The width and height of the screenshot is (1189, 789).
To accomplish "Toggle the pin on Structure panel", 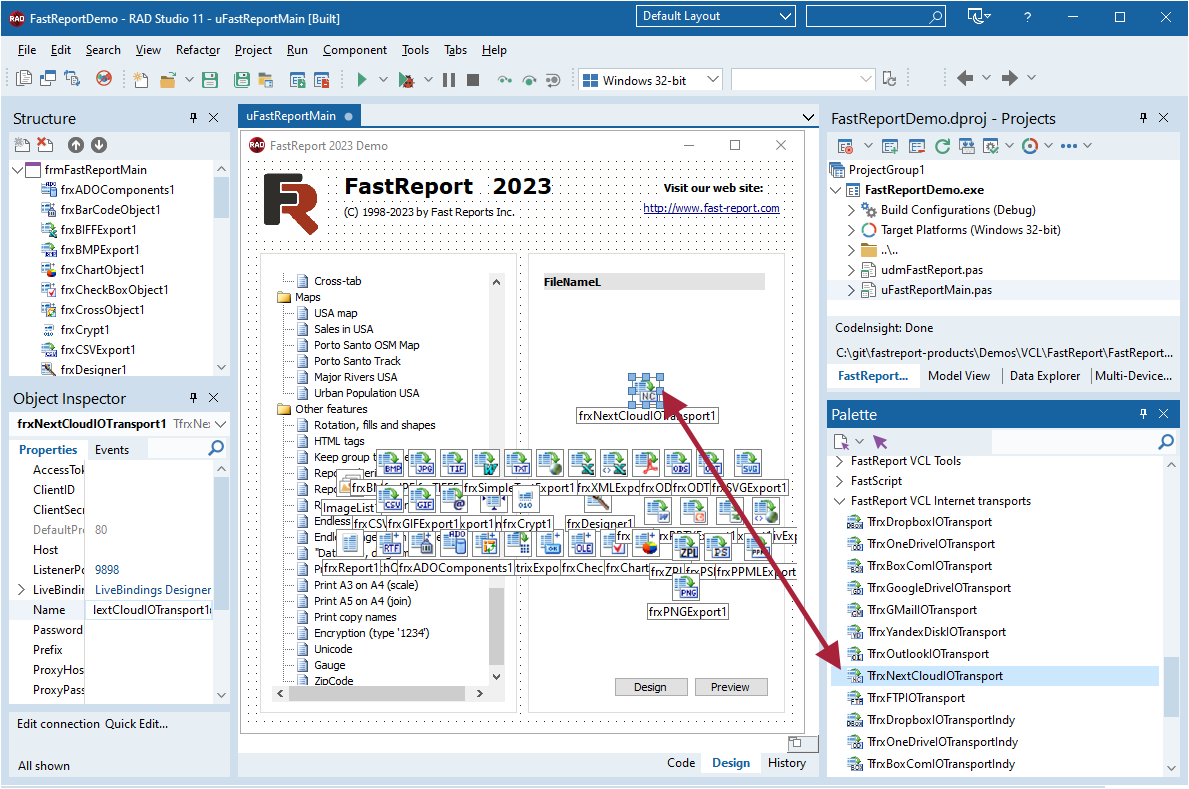I will (193, 118).
